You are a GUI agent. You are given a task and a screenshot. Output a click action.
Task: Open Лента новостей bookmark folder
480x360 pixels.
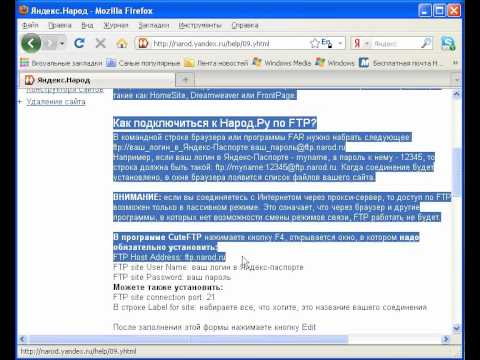coord(216,63)
